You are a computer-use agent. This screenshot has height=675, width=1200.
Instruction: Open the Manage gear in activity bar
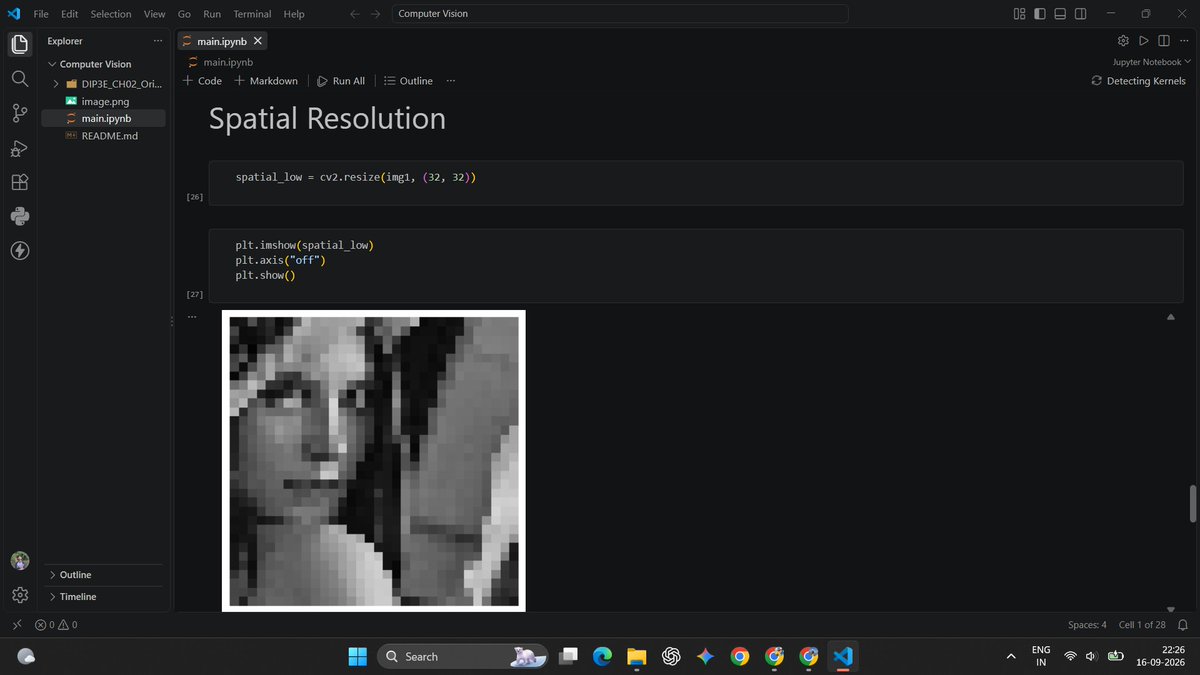(19, 595)
